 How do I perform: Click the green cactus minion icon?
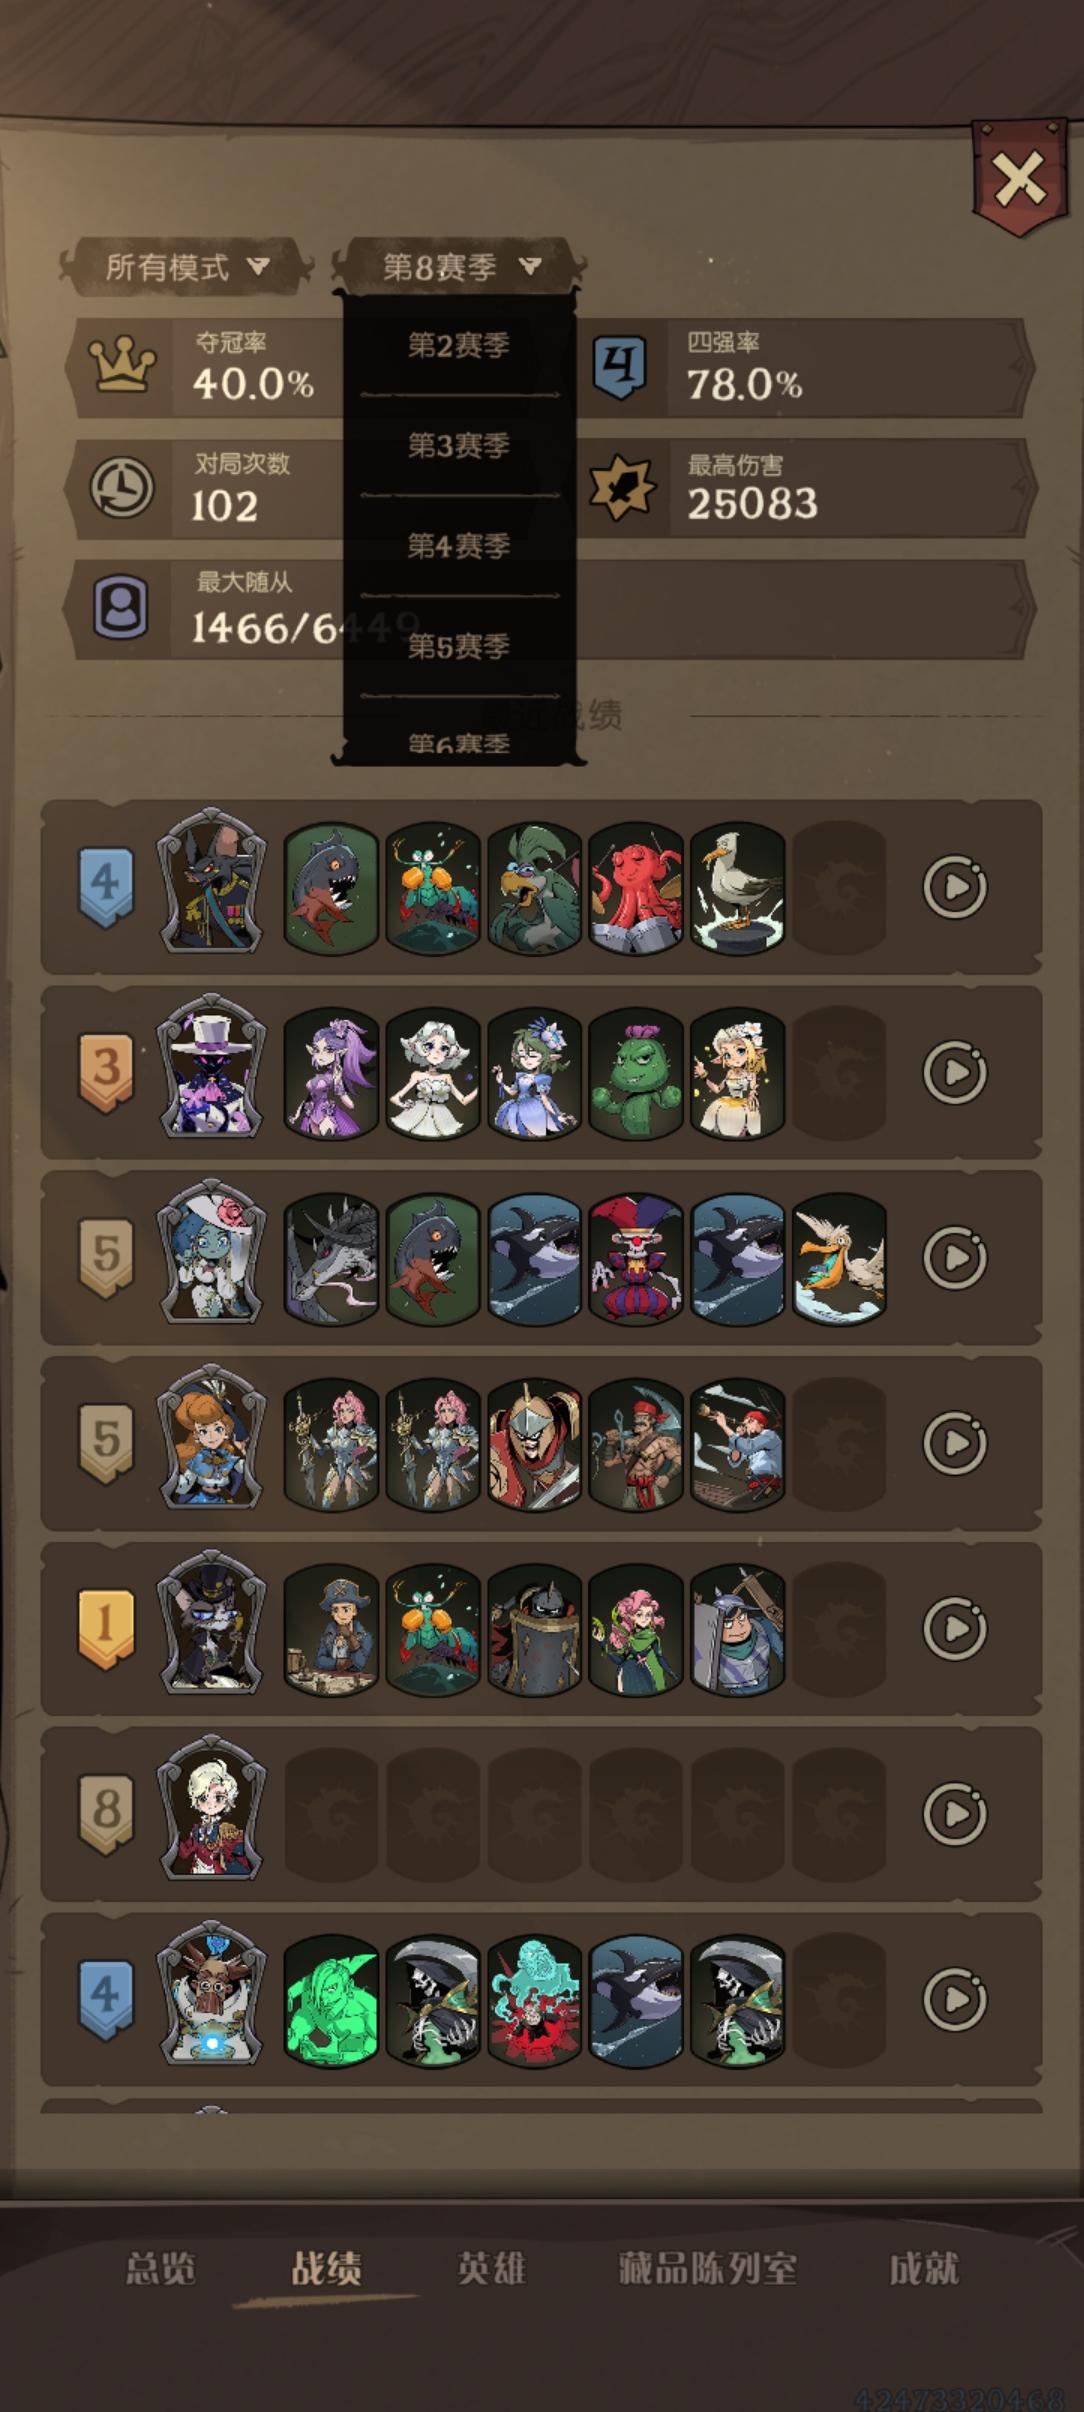point(636,1072)
